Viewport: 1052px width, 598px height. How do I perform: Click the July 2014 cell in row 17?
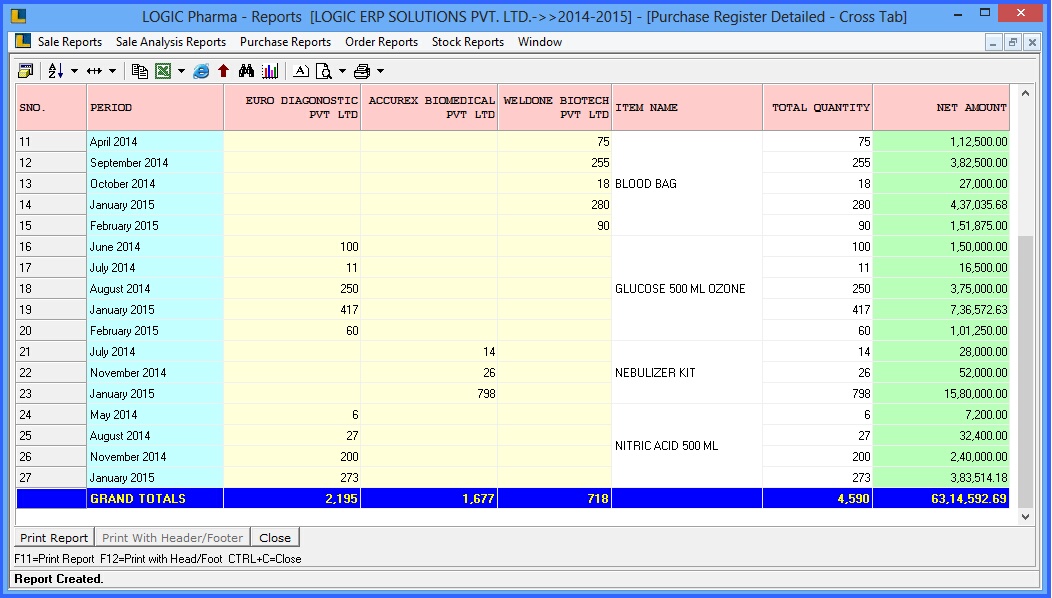155,267
